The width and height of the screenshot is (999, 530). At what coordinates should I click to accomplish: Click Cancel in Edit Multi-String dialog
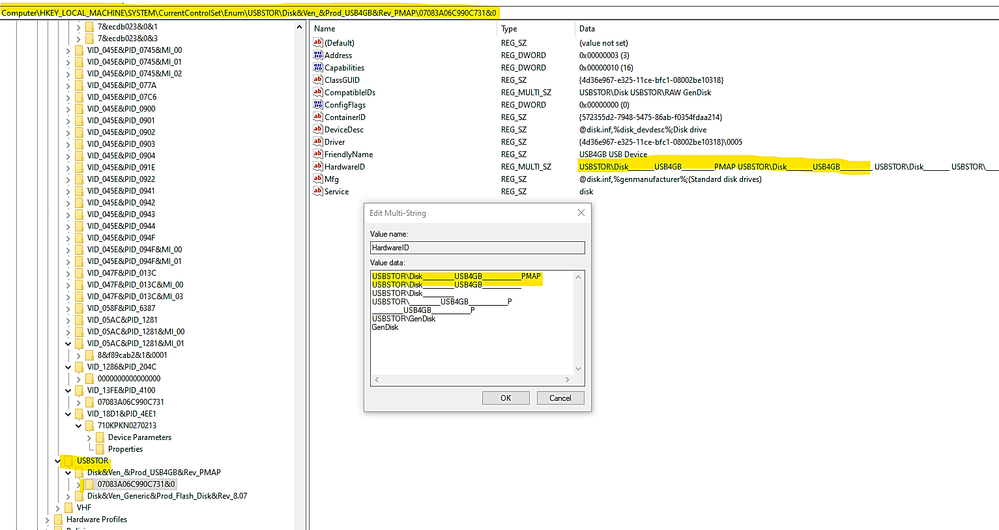click(560, 398)
